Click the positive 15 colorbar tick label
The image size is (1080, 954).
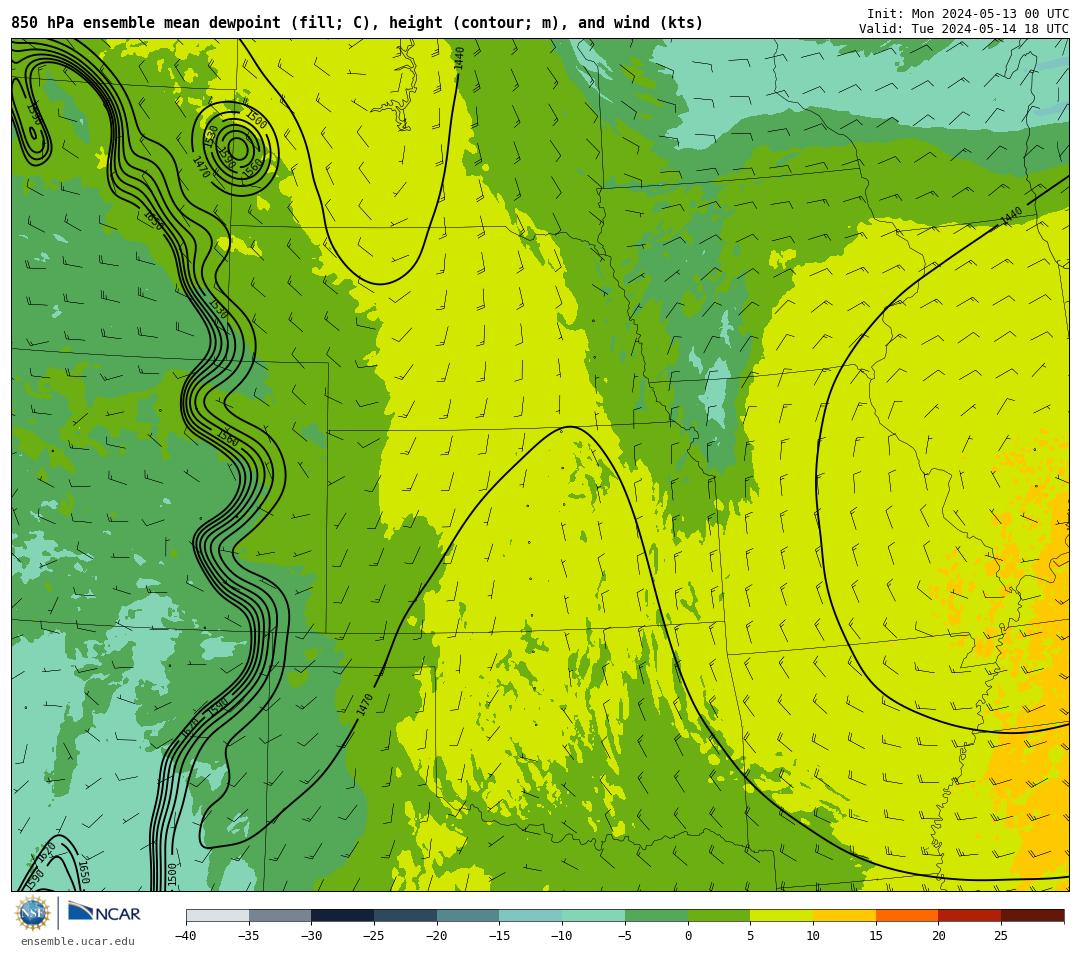876,936
